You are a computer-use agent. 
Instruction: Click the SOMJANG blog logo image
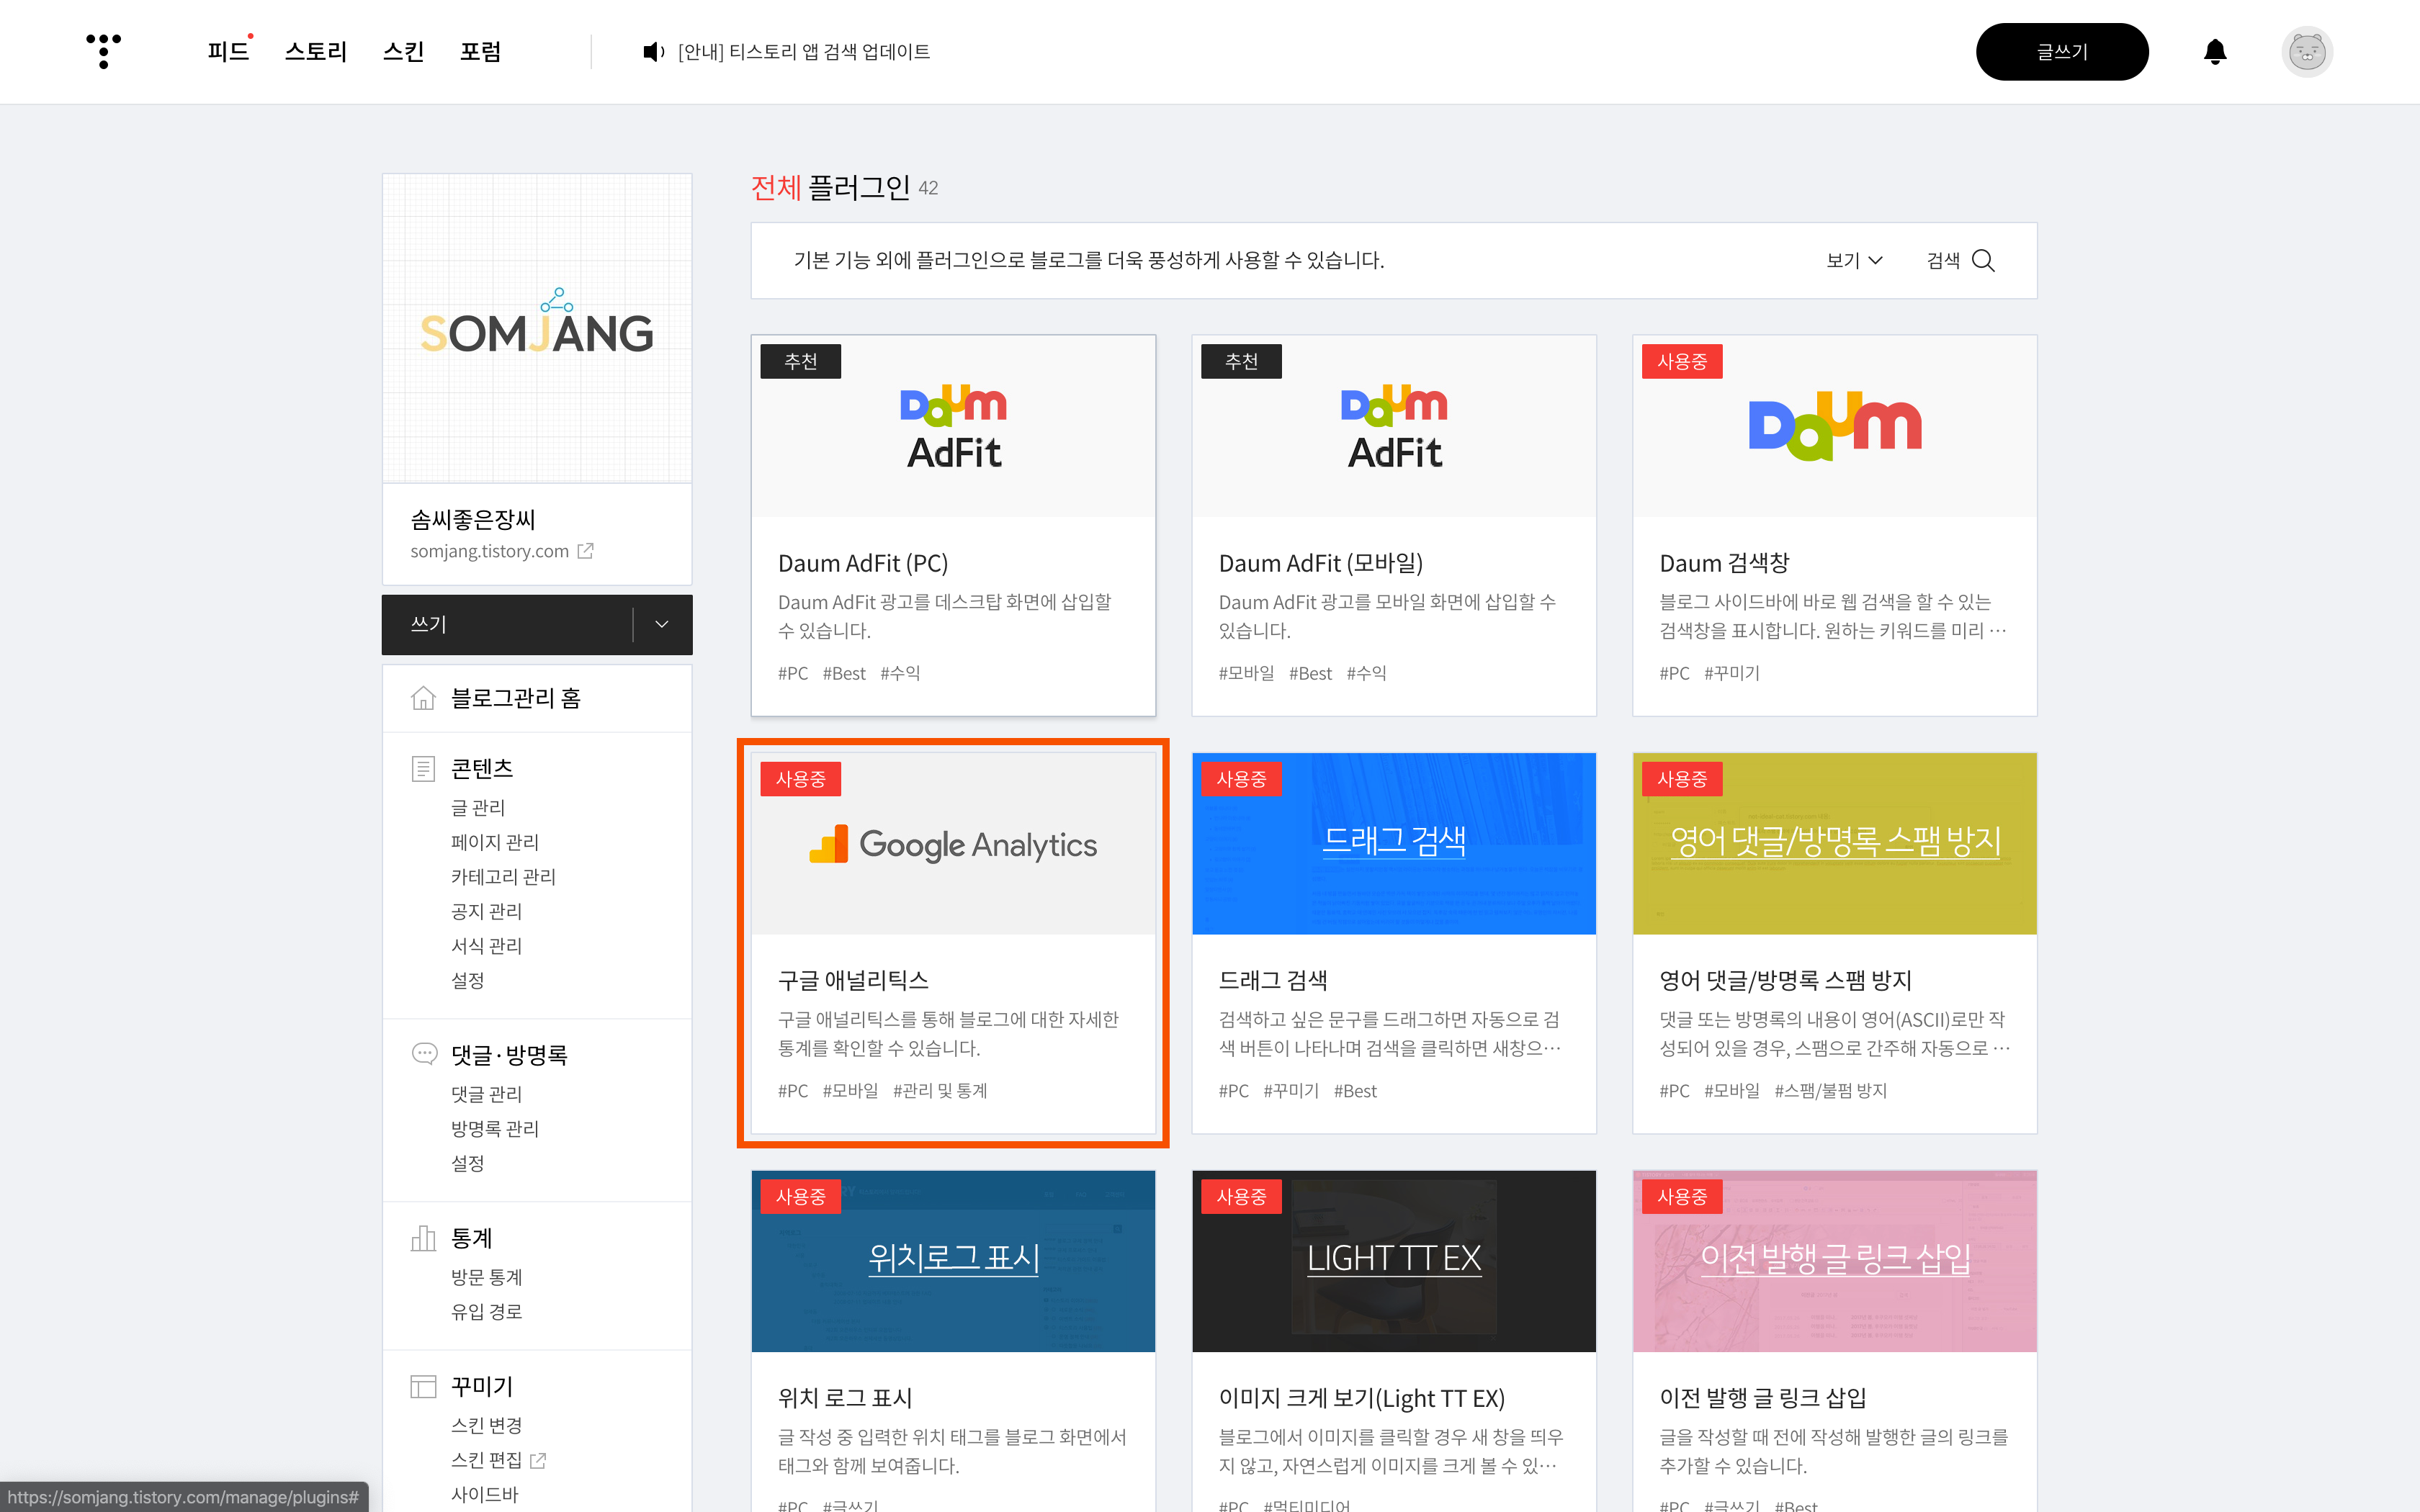[537, 328]
